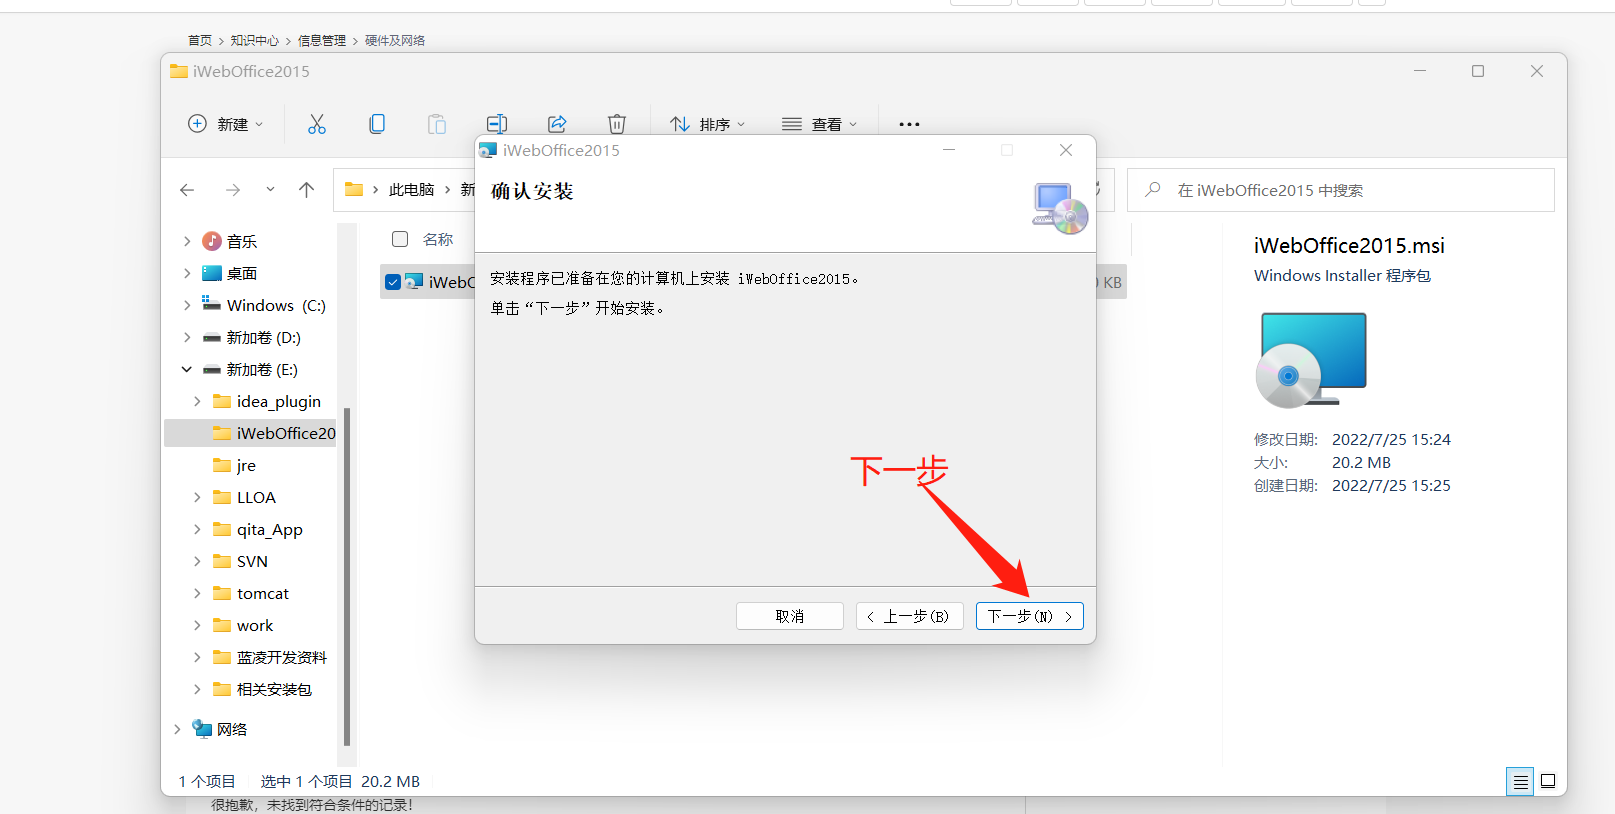This screenshot has width=1615, height=814.
Task: Go up one folder level arrow
Action: pos(307,190)
